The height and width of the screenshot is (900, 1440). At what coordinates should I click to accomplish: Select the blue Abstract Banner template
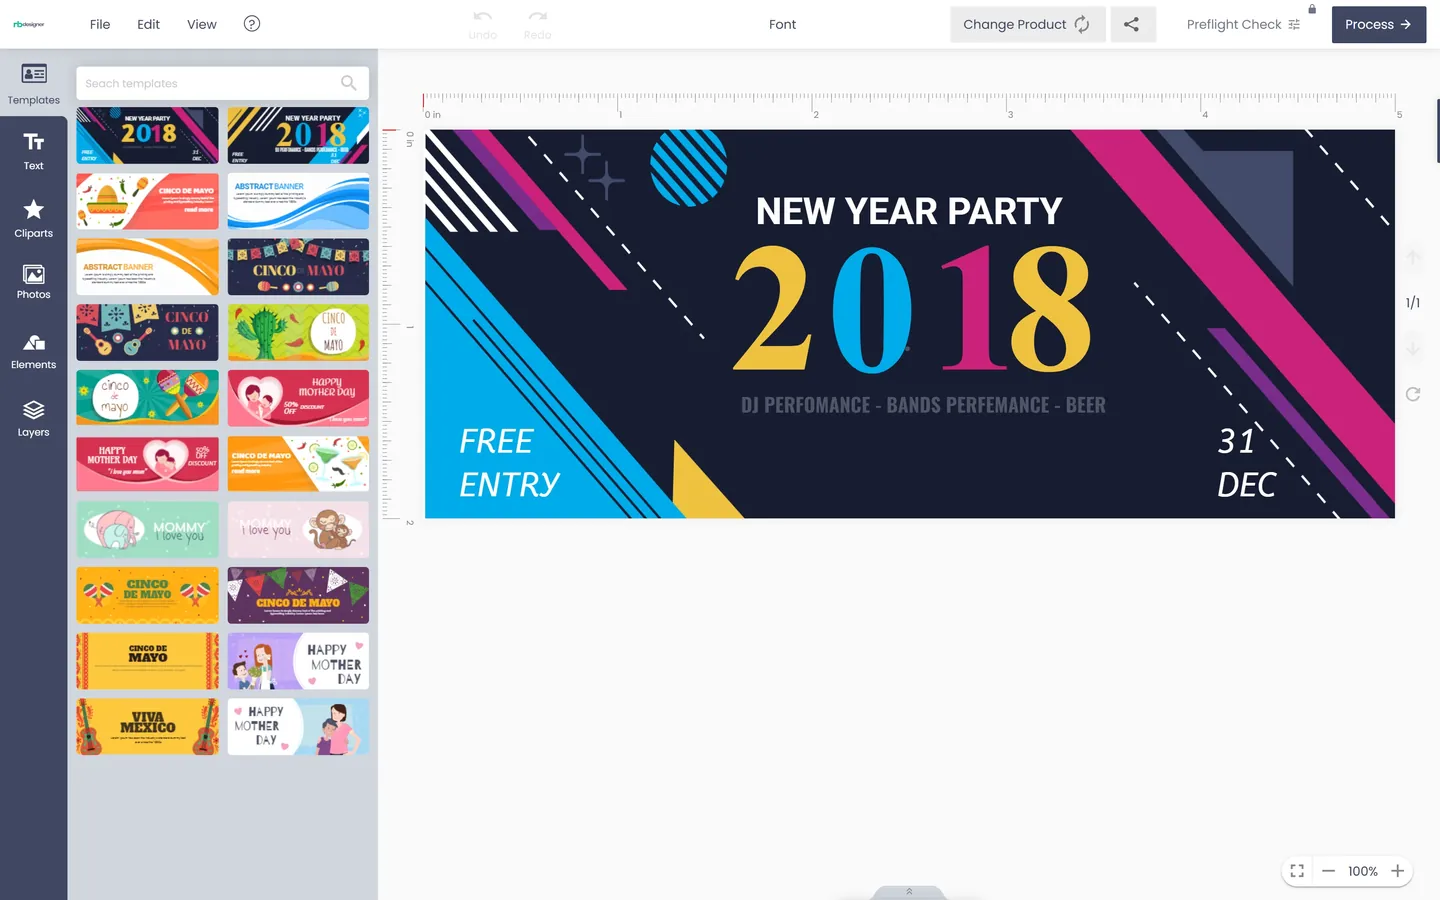click(x=298, y=201)
